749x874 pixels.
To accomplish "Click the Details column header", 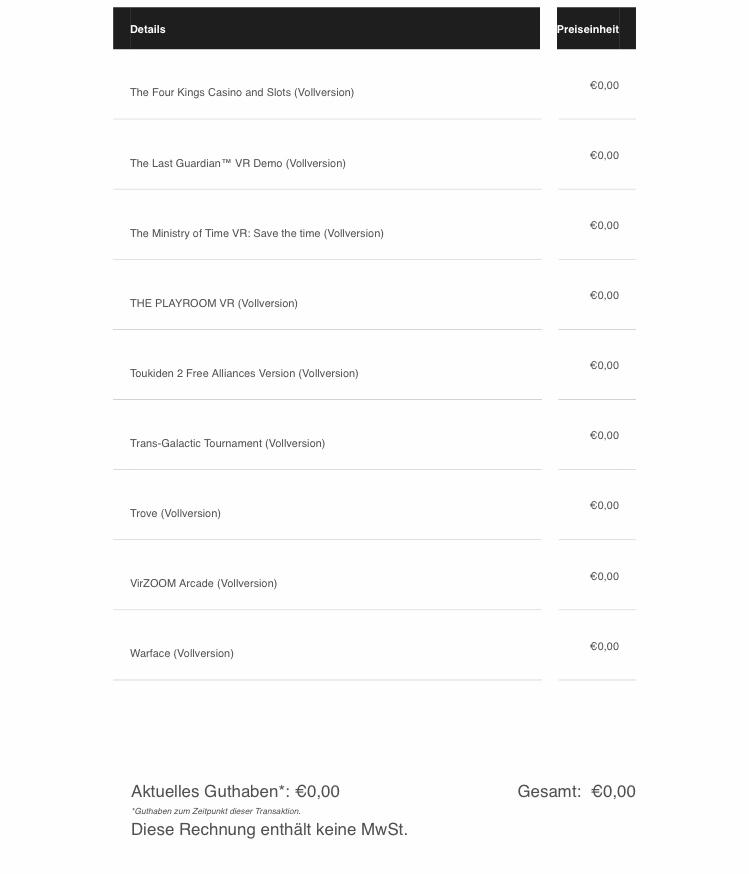I will click(148, 29).
